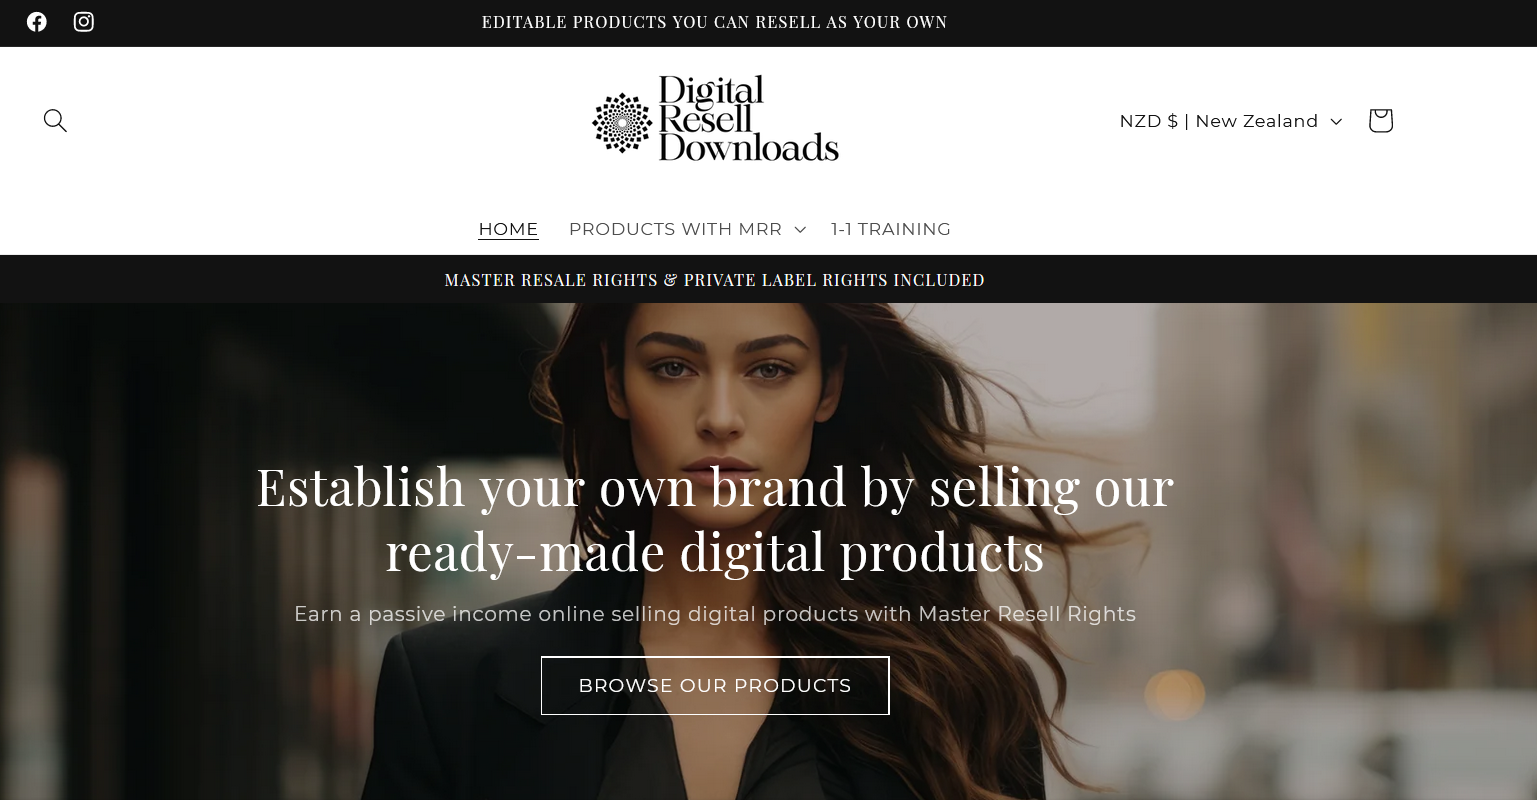Open the PRODUCTS WITH MRR menu
This screenshot has height=800, width=1537.
(x=675, y=229)
